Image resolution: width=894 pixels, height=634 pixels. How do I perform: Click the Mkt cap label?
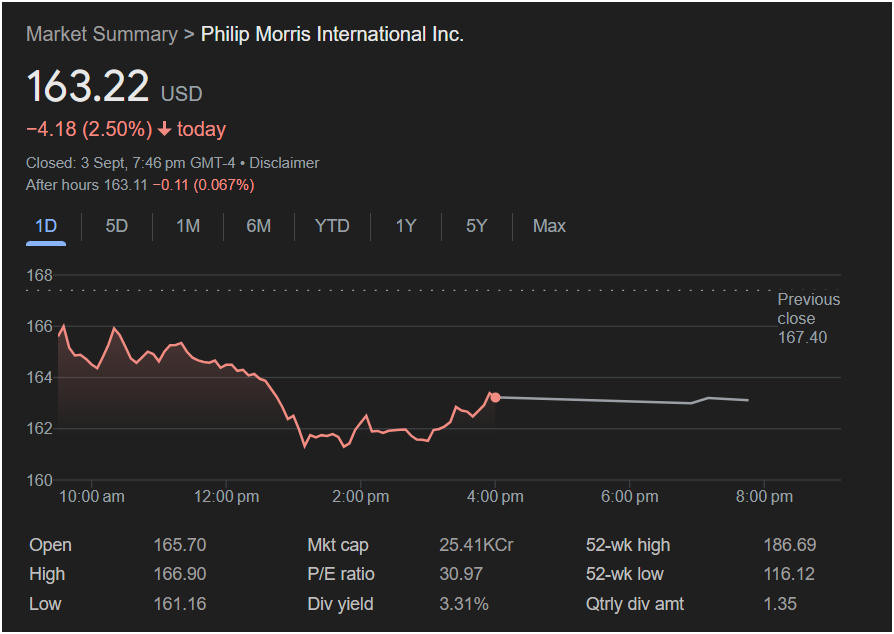tap(338, 545)
